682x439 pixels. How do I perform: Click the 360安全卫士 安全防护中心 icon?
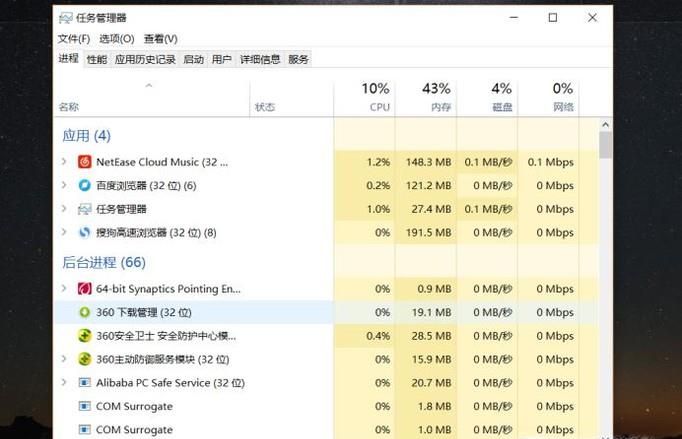pyautogui.click(x=84, y=335)
